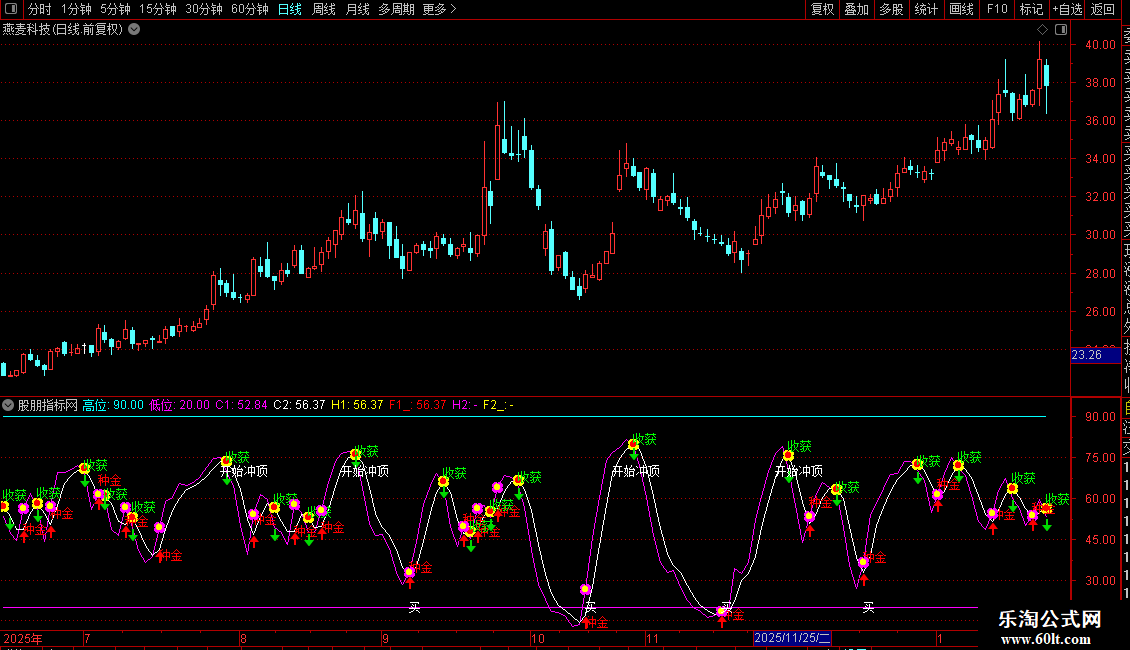The height and width of the screenshot is (650, 1130).
Task: Click the 2025/11/25 date marker on timeline
Action: [x=791, y=638]
